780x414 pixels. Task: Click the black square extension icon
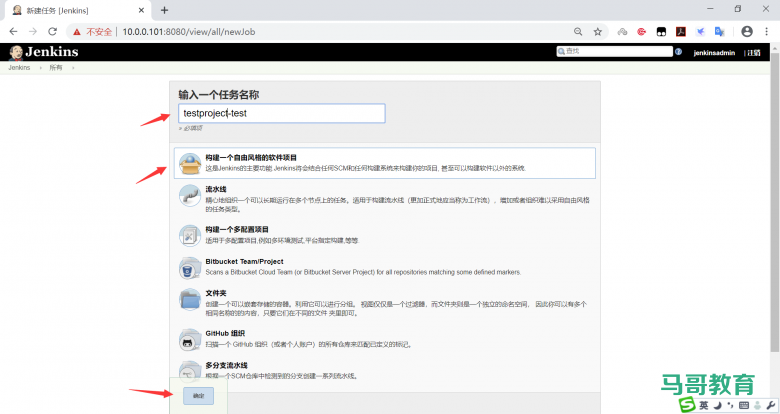coord(661,31)
